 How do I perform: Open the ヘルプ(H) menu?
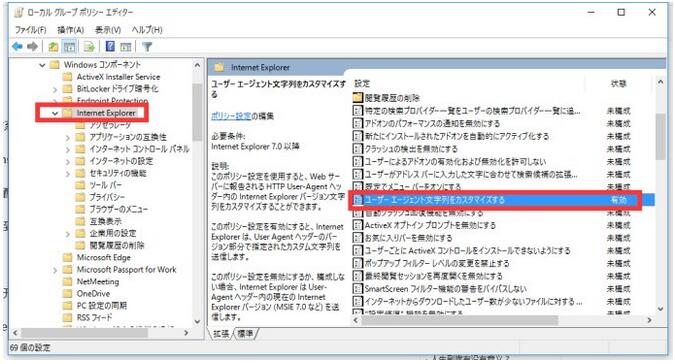point(147,30)
